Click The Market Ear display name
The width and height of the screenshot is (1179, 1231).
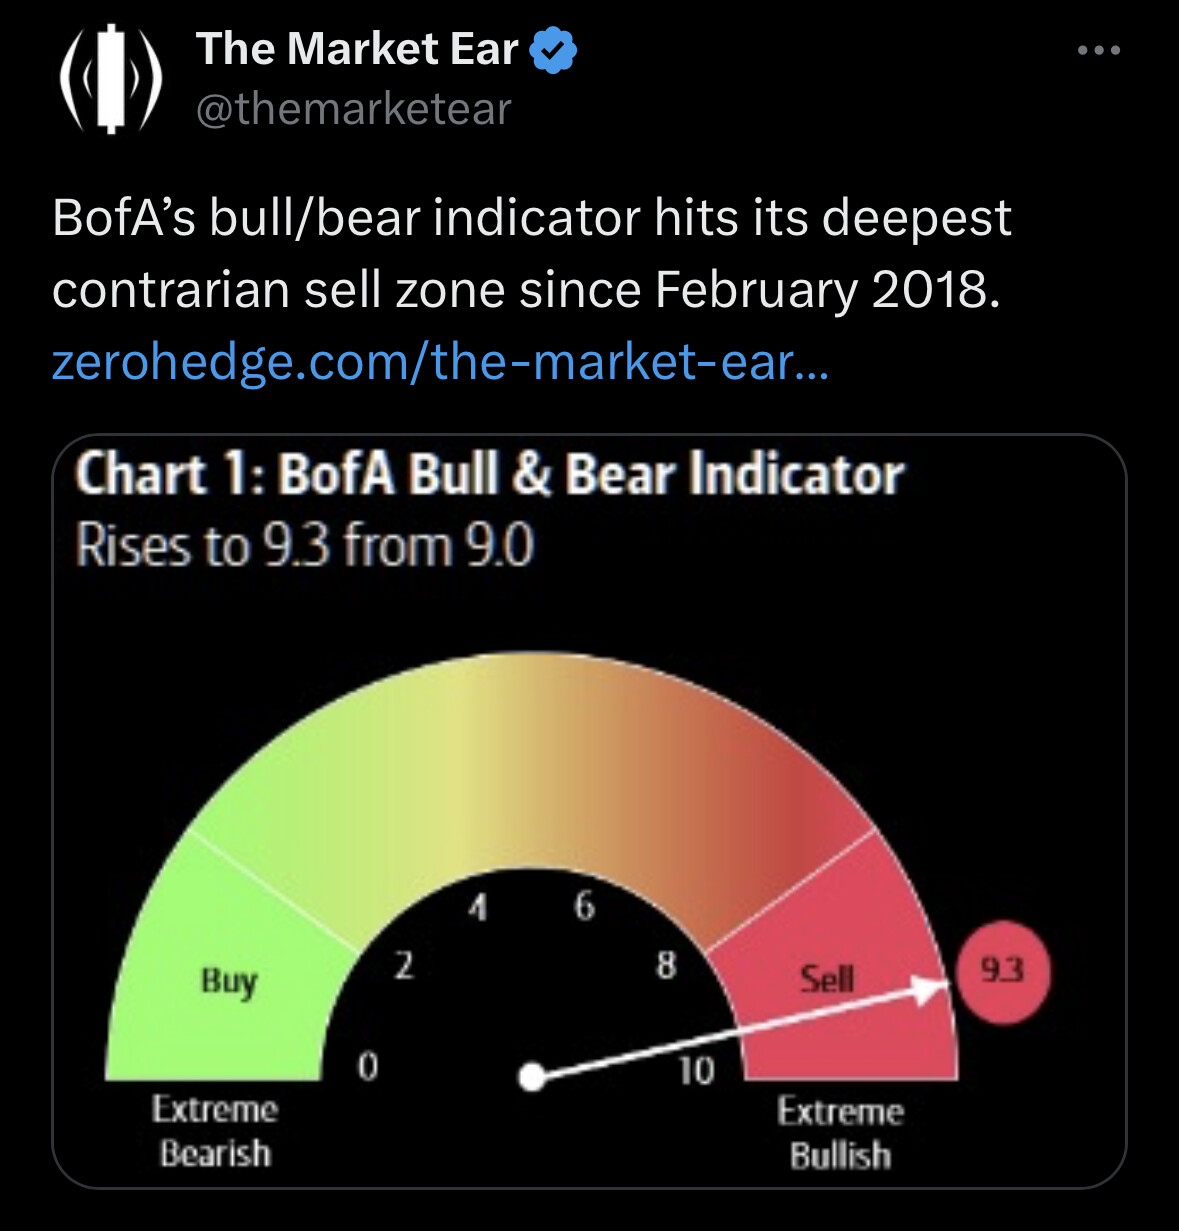pyautogui.click(x=357, y=49)
